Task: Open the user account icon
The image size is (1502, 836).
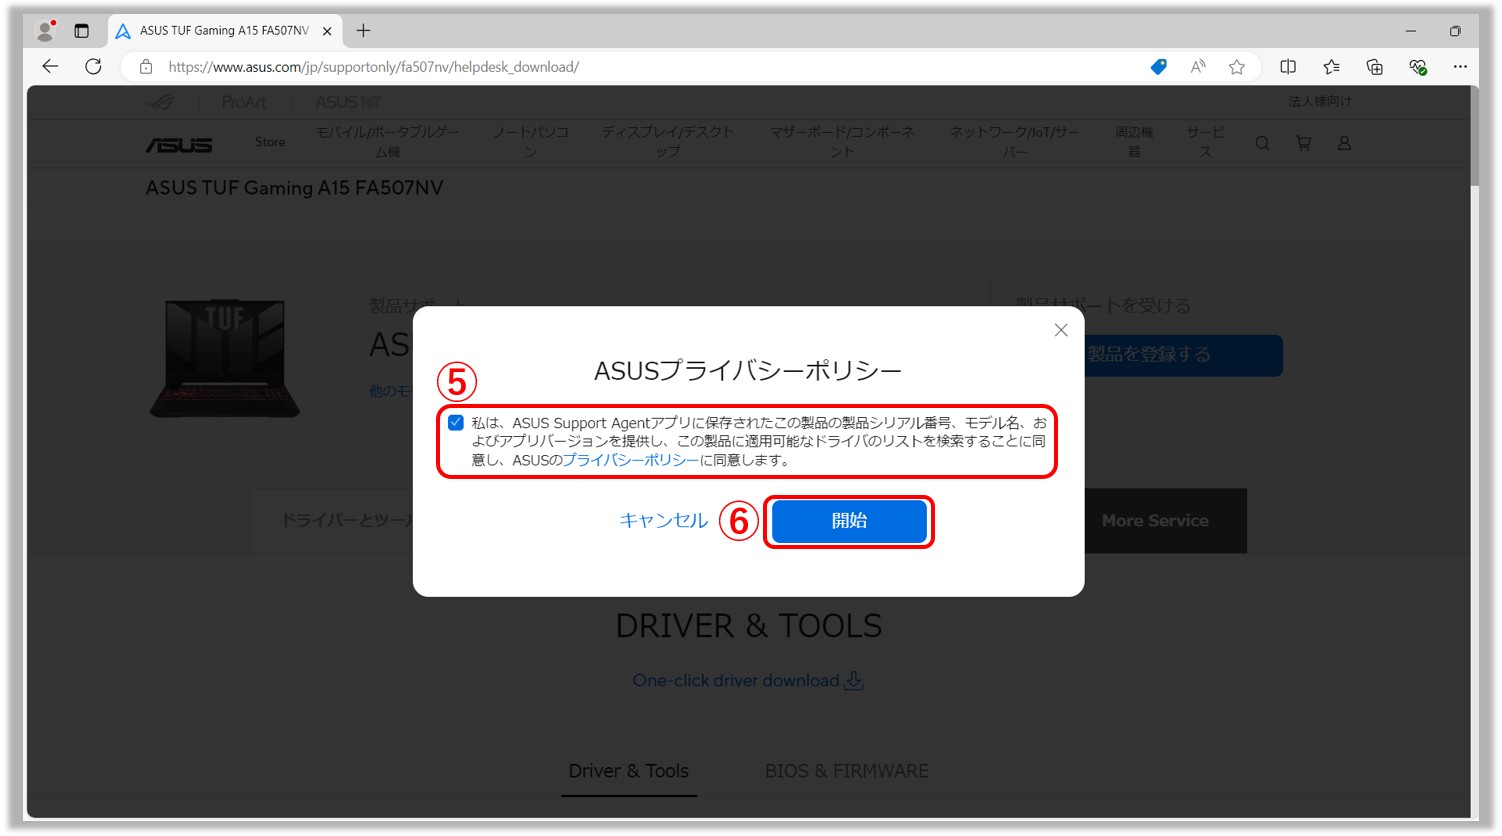Action: (x=1344, y=144)
